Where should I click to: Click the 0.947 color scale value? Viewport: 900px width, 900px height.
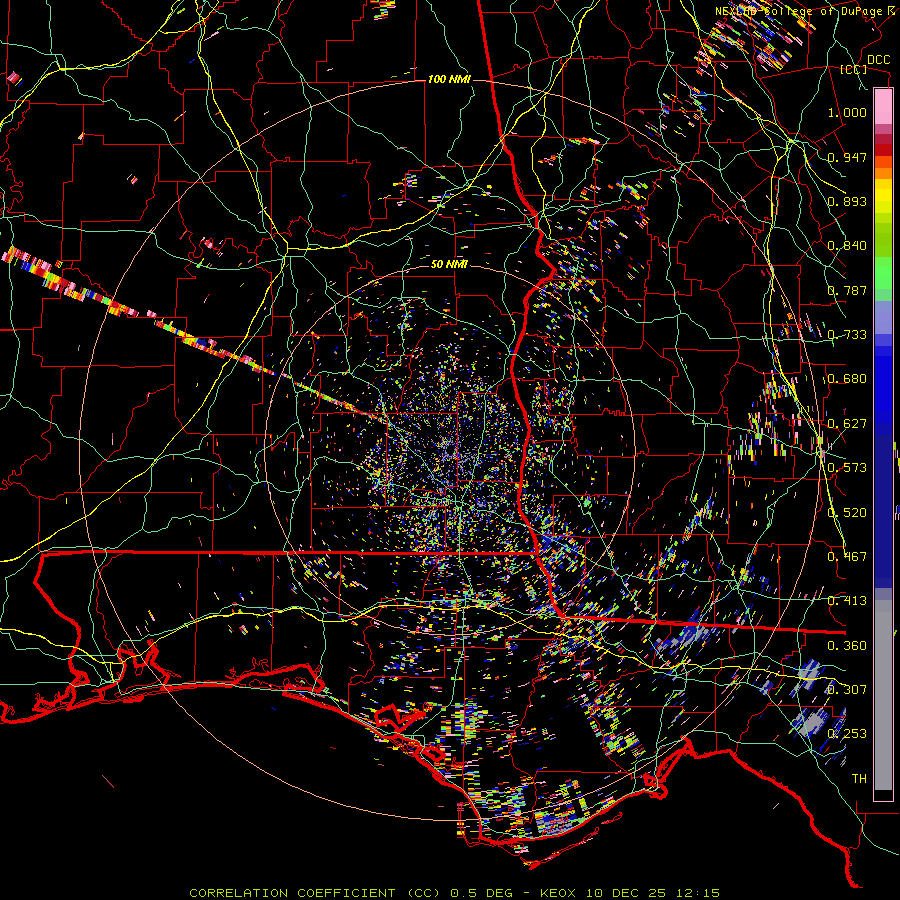click(847, 157)
